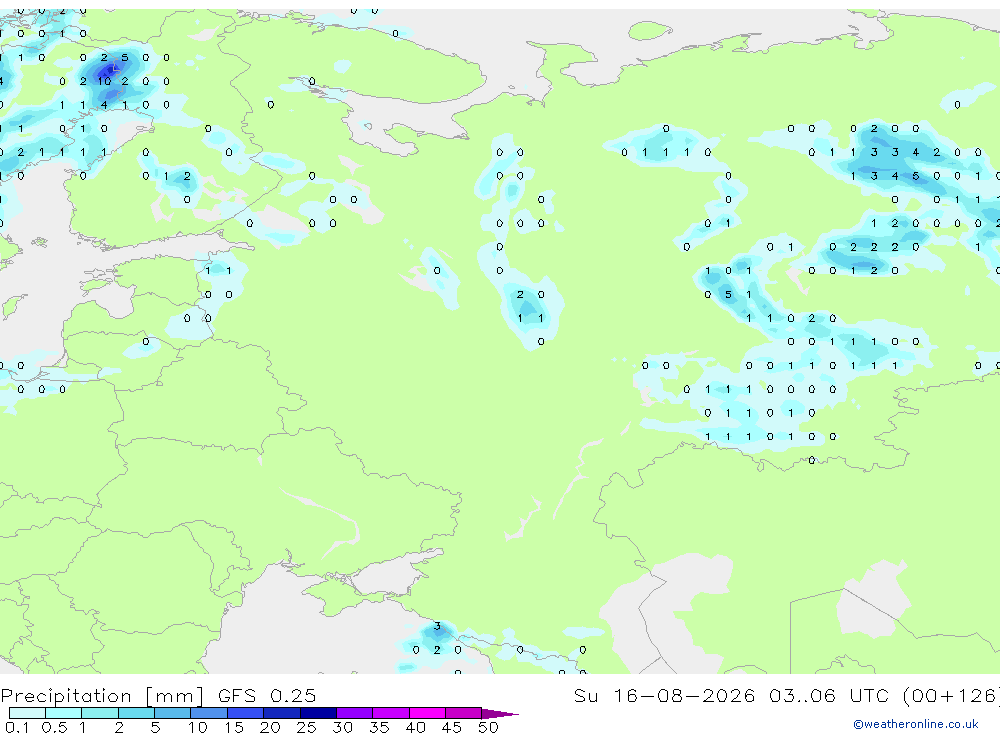Viewport: 1000px width, 733px height.
Task: Click the '3' value near the Black Sea coast
Action: (437, 626)
